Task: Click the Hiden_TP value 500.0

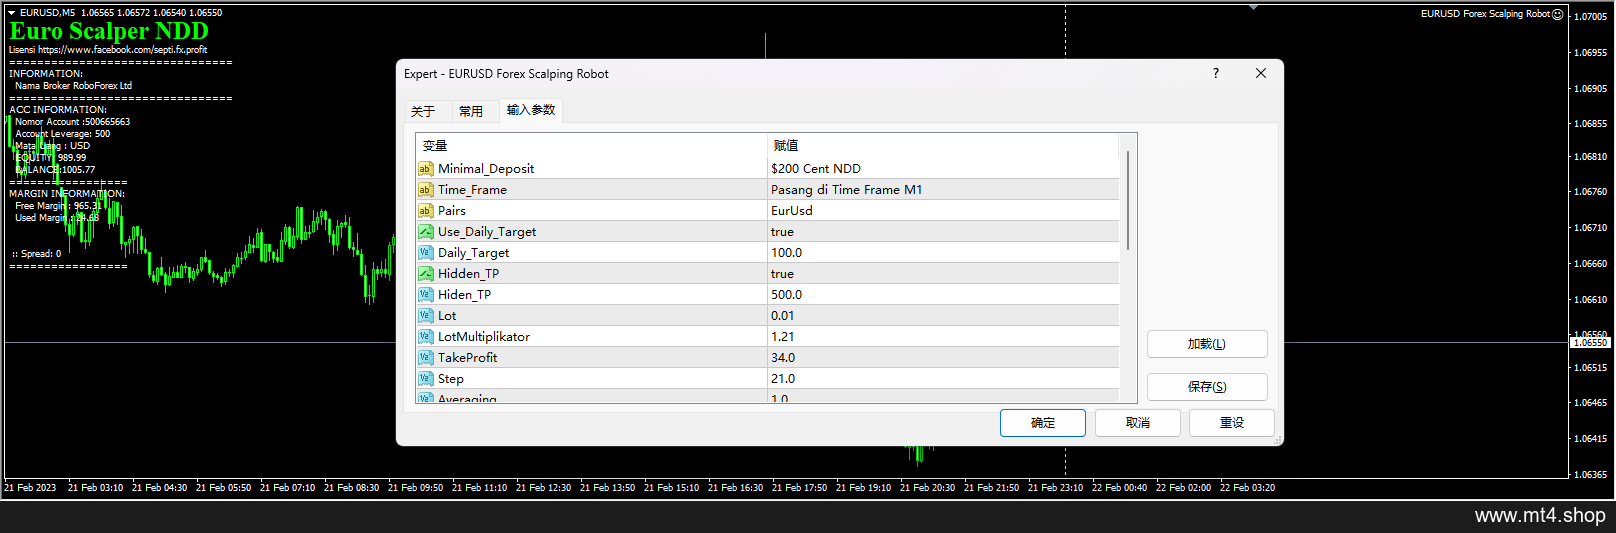Action: [x=943, y=295]
